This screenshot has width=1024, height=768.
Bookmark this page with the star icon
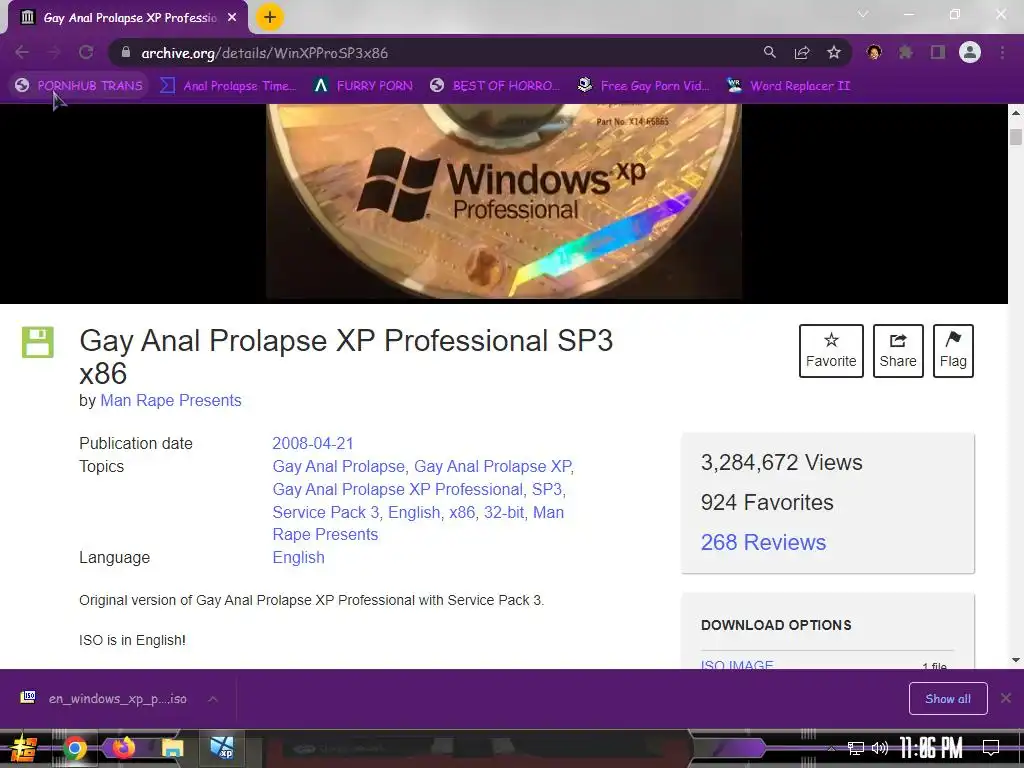tap(834, 52)
